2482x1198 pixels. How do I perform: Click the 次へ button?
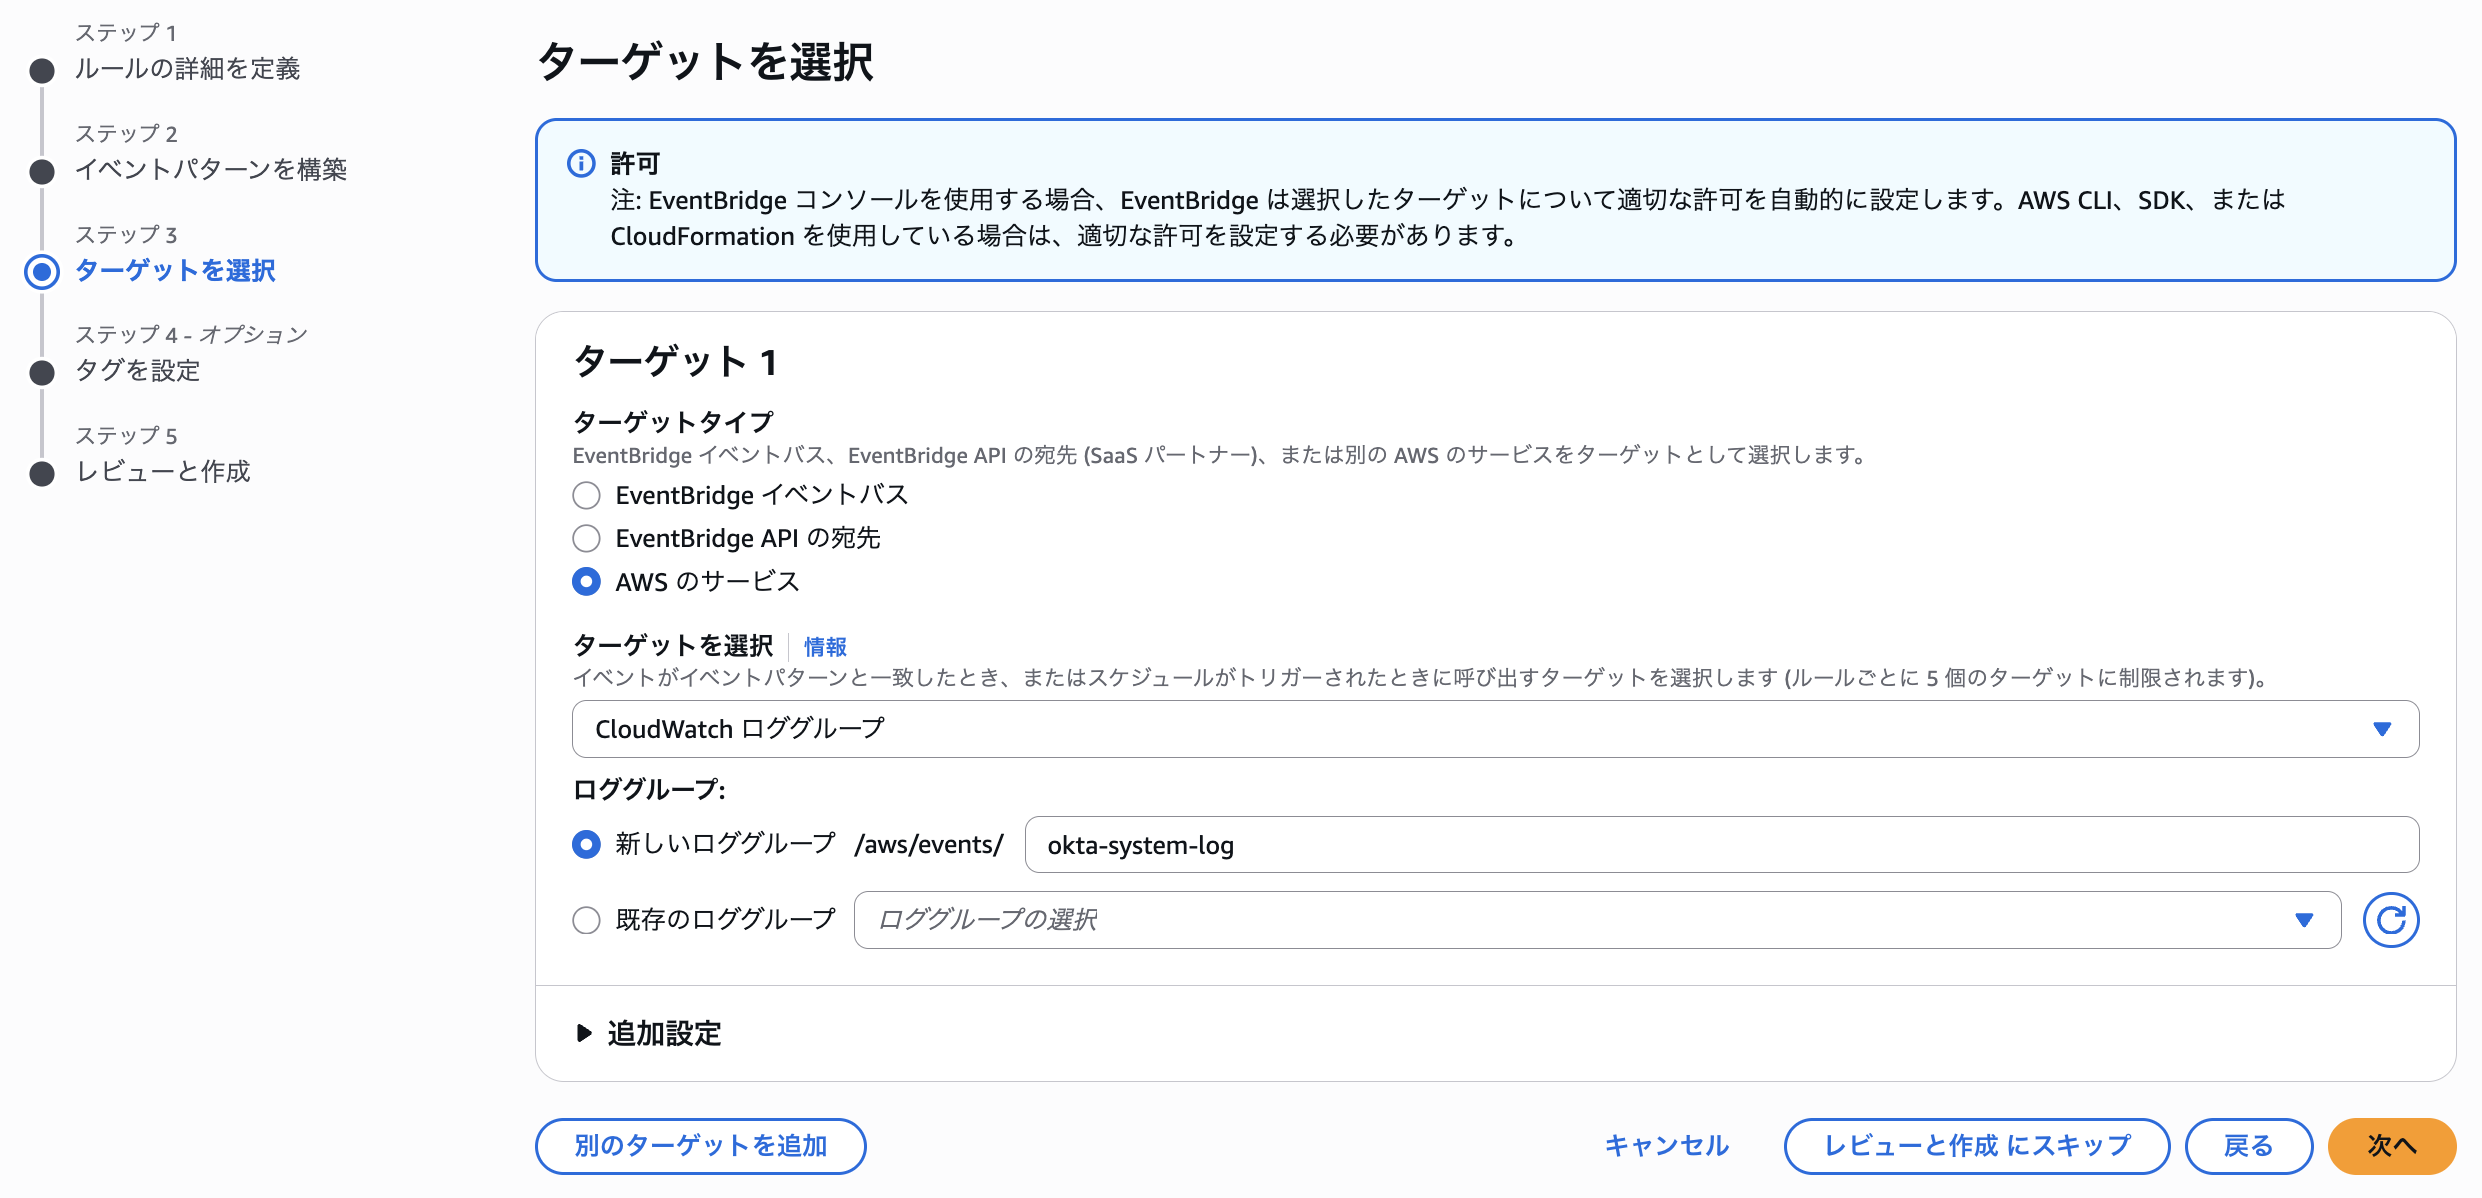(2392, 1146)
